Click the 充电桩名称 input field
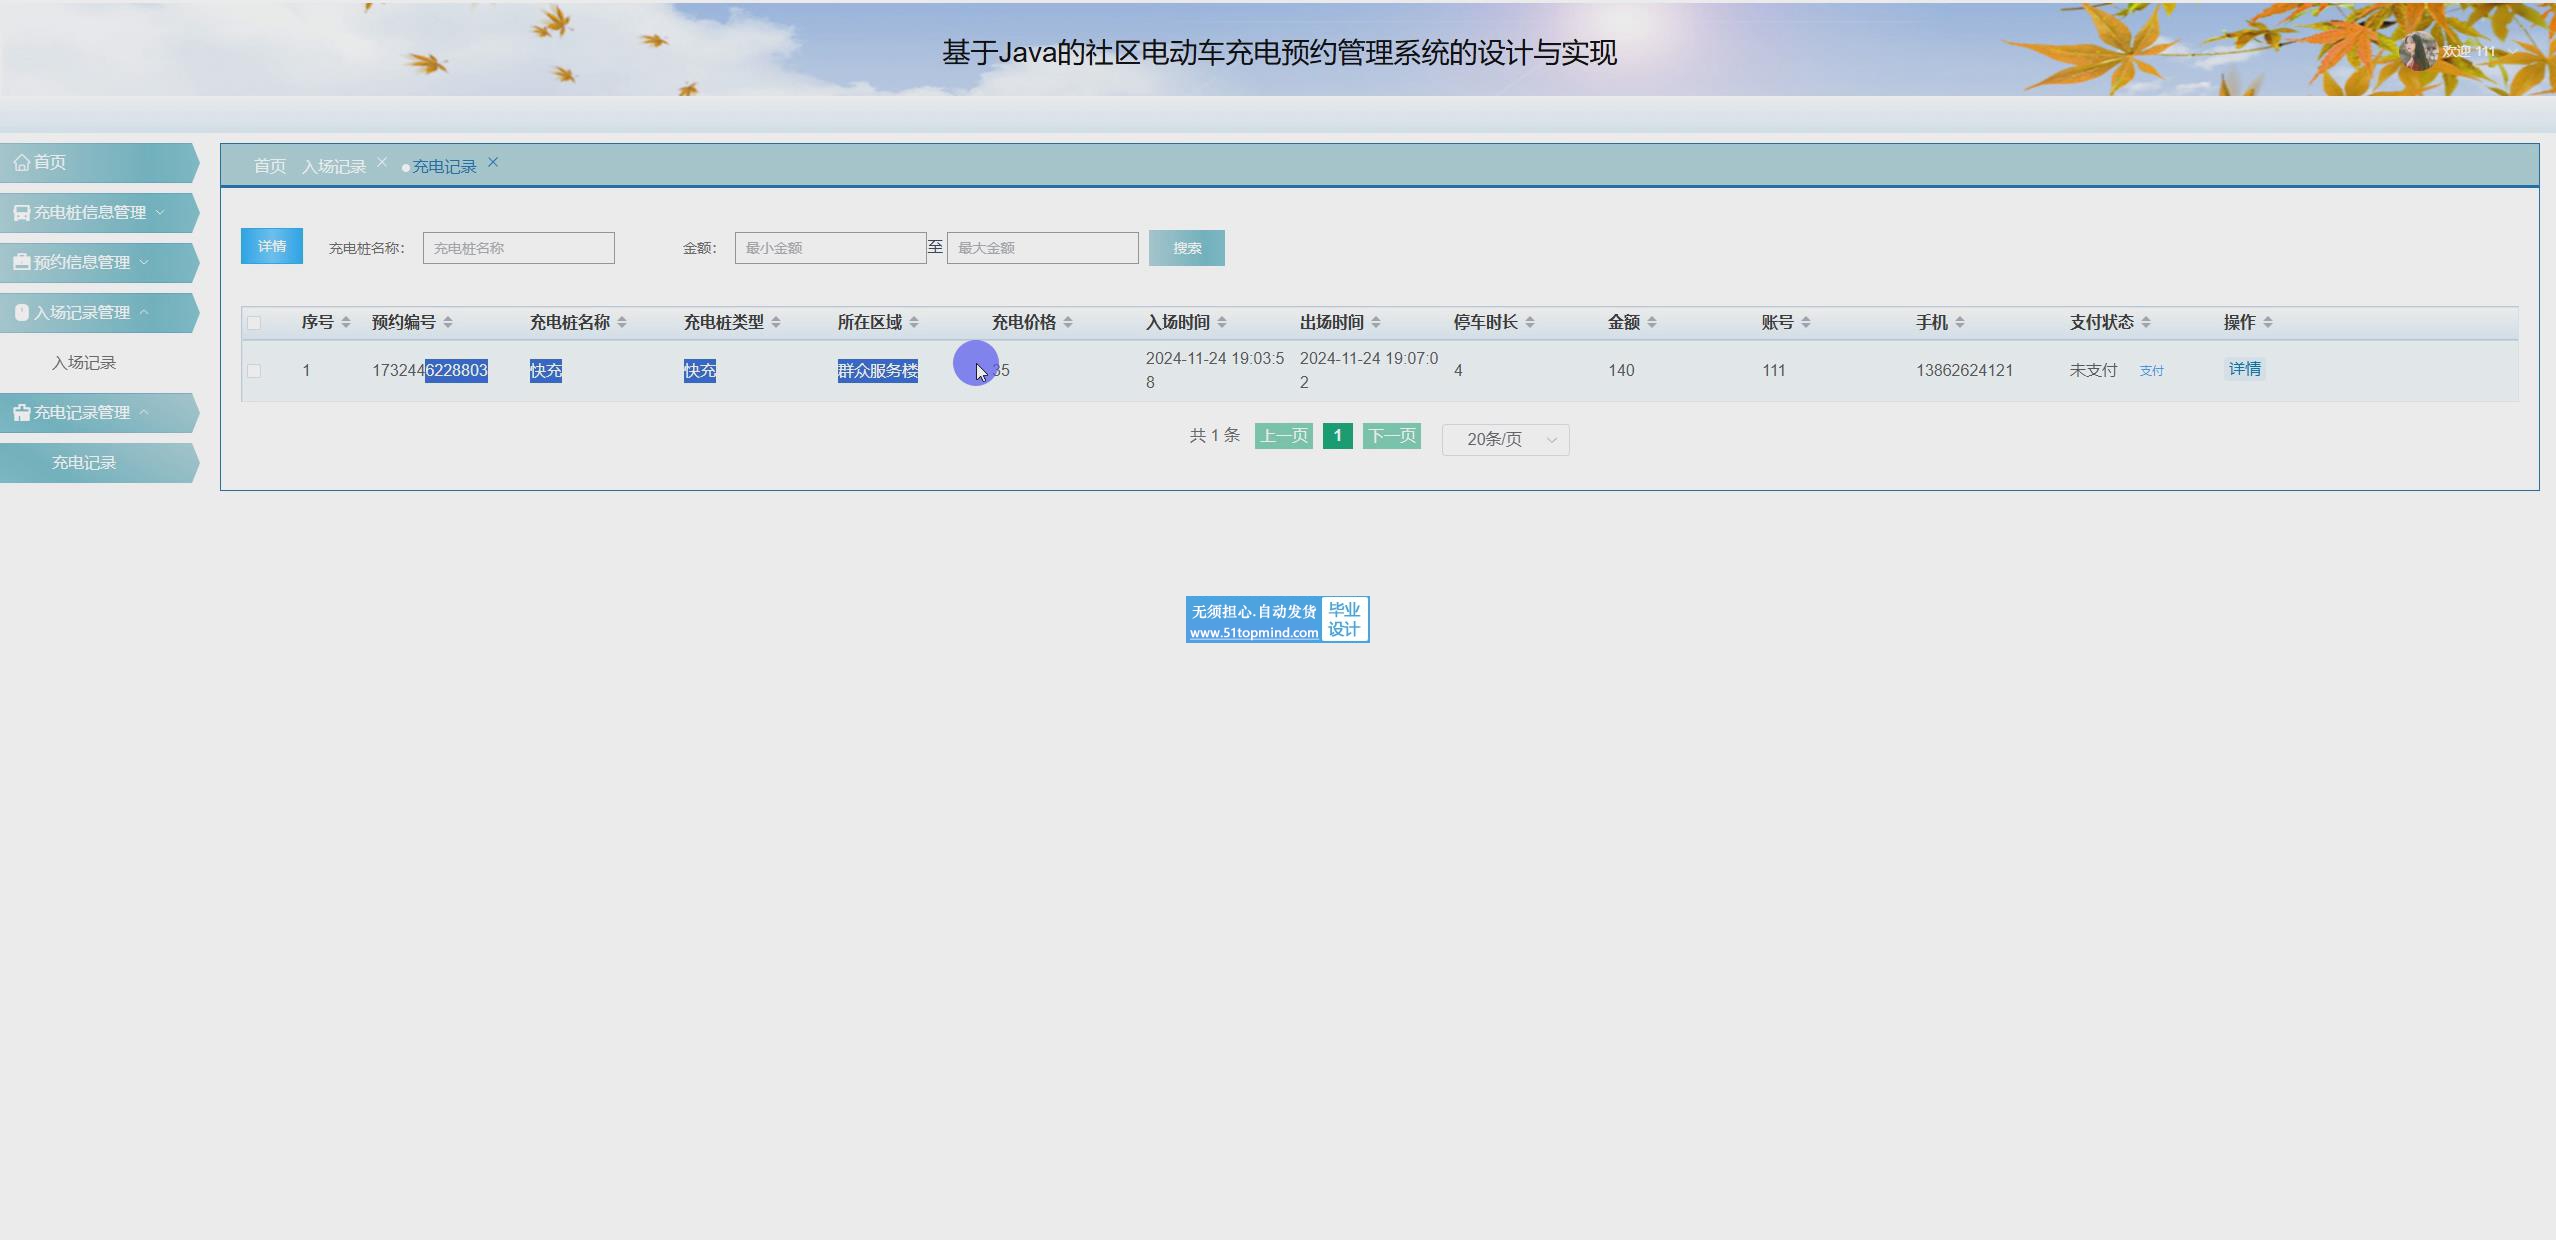The width and height of the screenshot is (2556, 1240). (x=518, y=248)
